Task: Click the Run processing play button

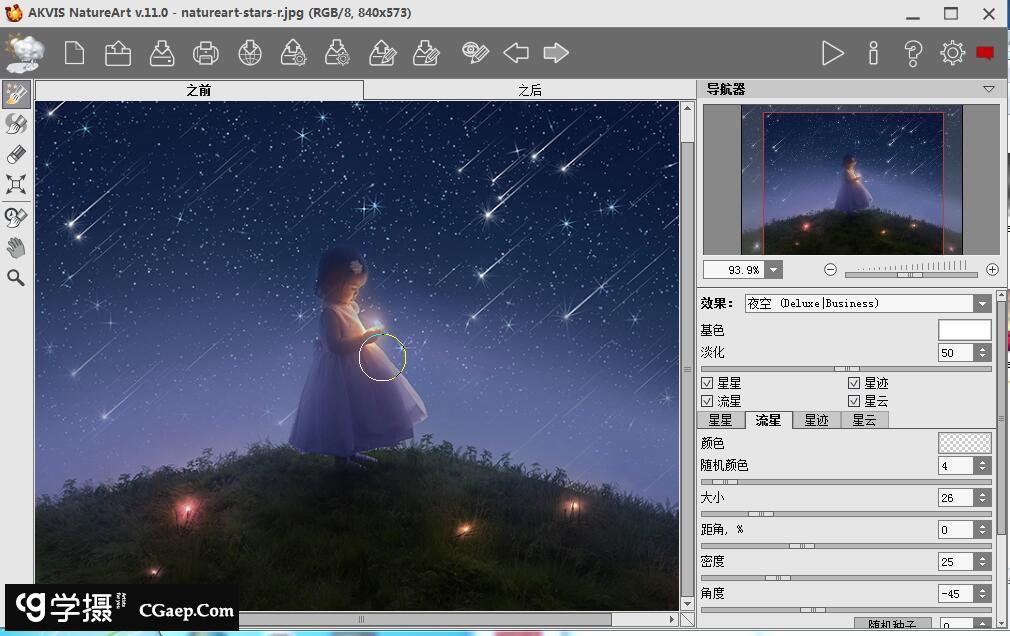Action: (832, 53)
